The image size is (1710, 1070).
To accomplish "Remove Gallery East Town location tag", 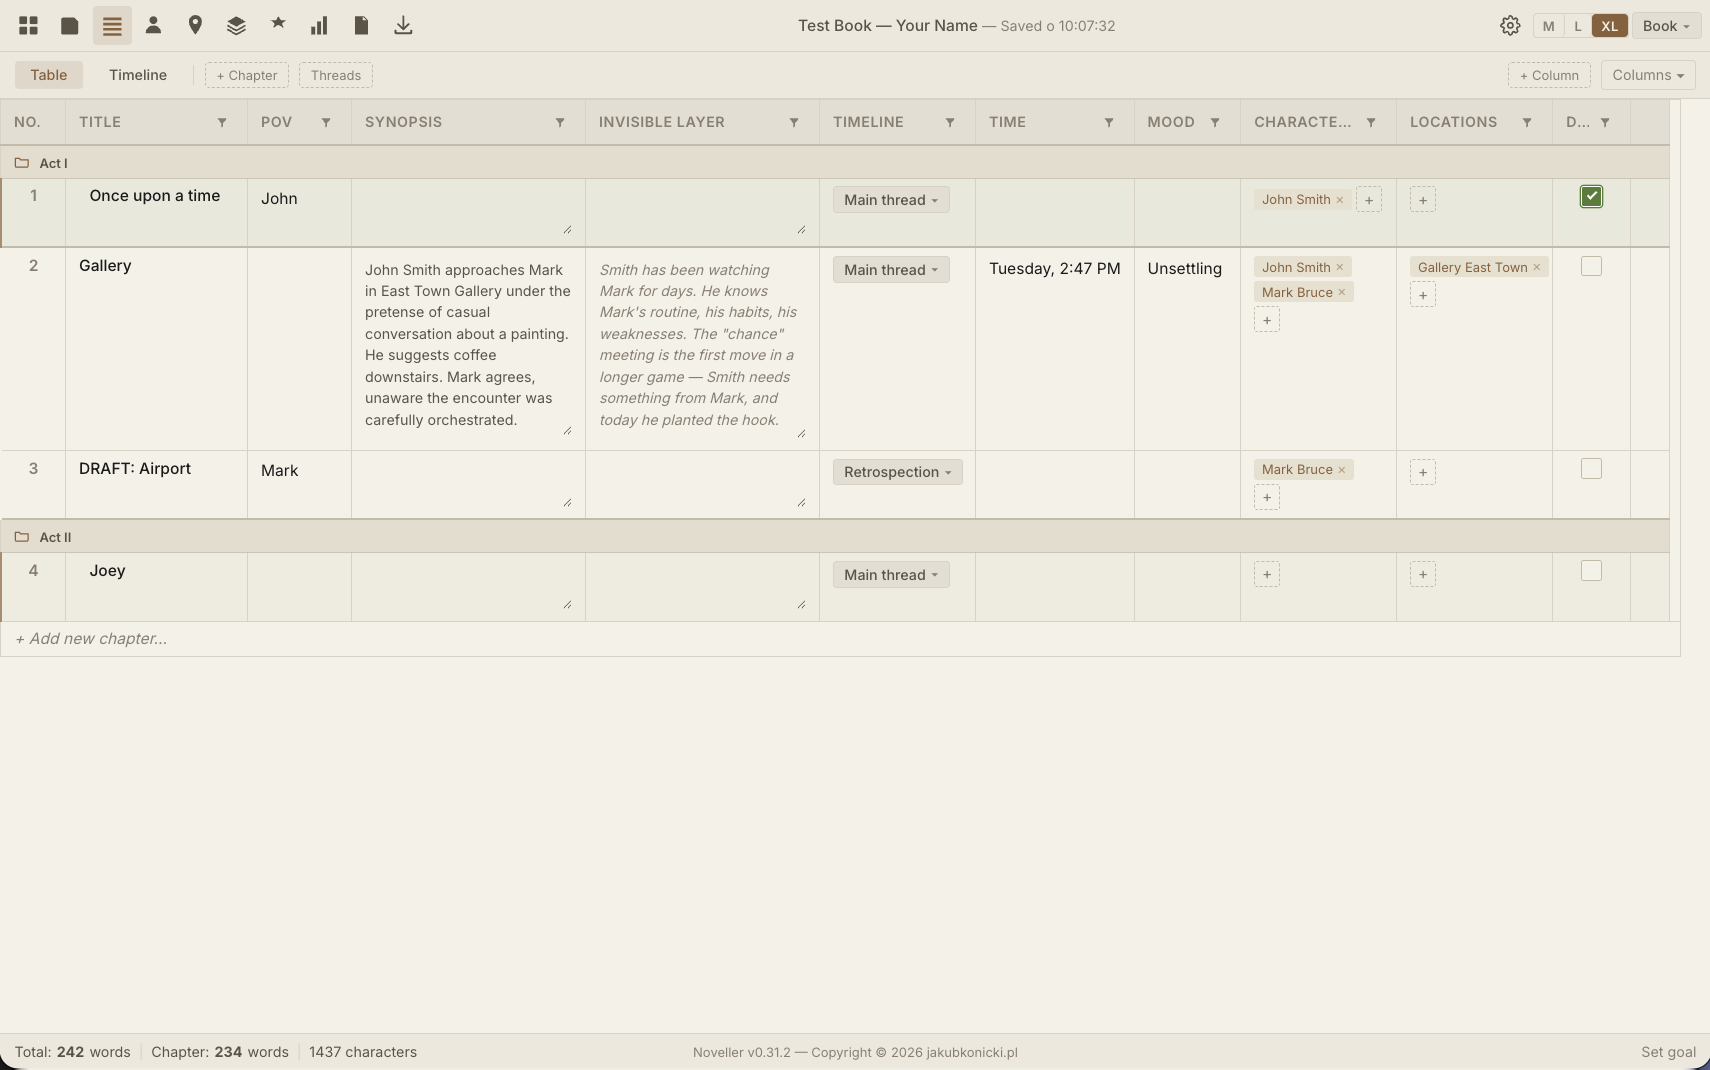I will point(1537,267).
